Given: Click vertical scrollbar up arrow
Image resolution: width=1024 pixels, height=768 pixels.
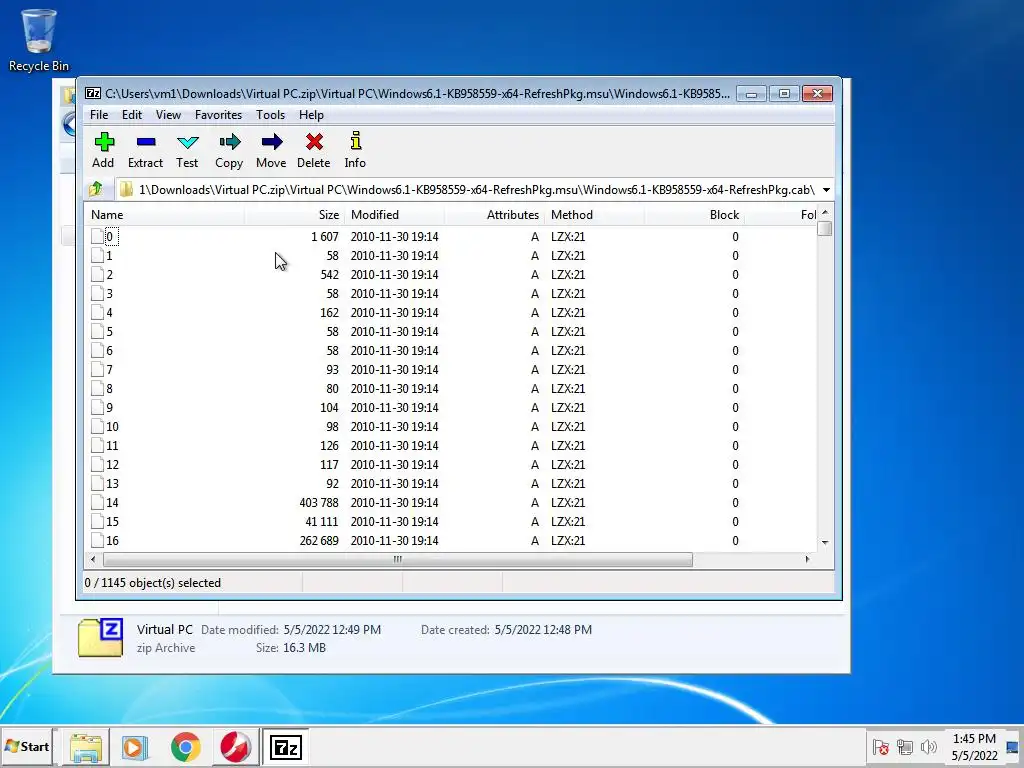Looking at the screenshot, I should click(x=825, y=213).
